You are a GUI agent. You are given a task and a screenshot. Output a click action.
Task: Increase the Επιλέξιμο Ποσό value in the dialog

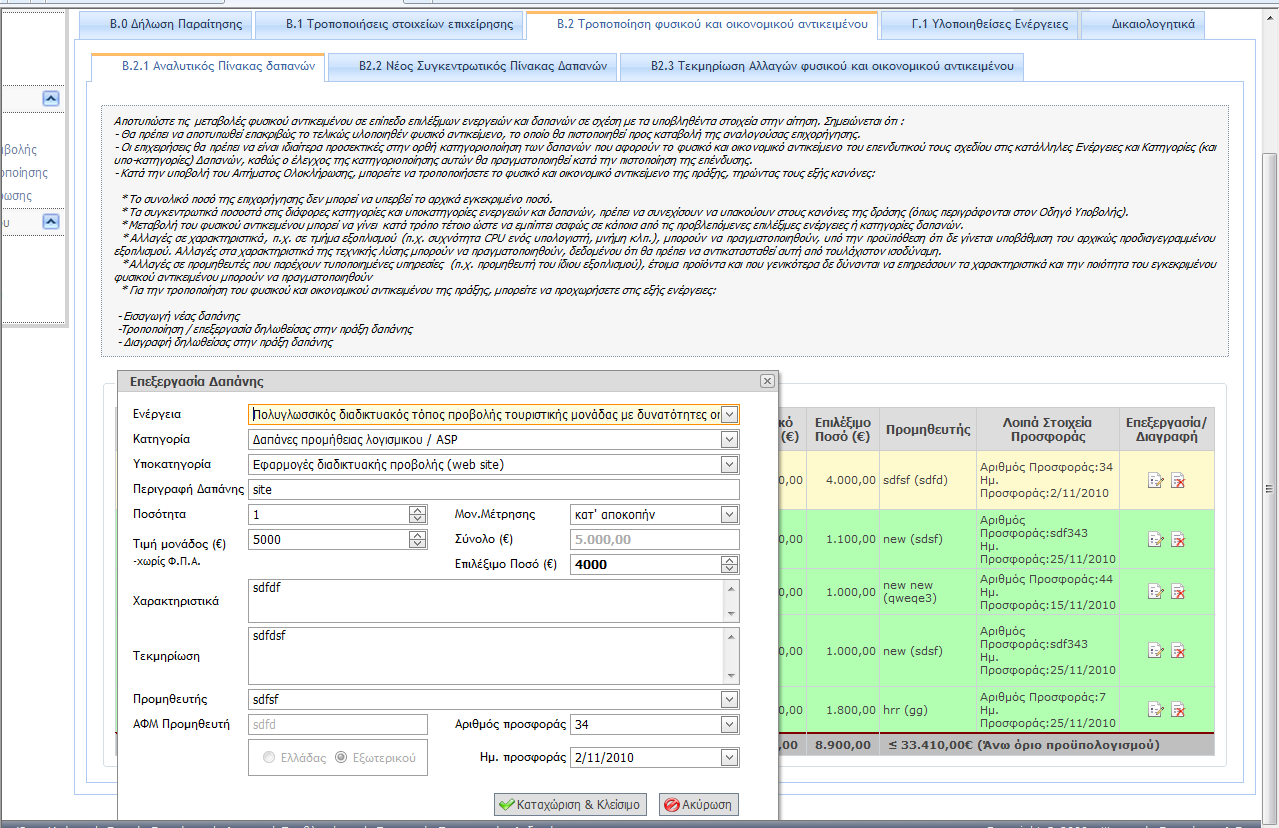[x=731, y=560]
